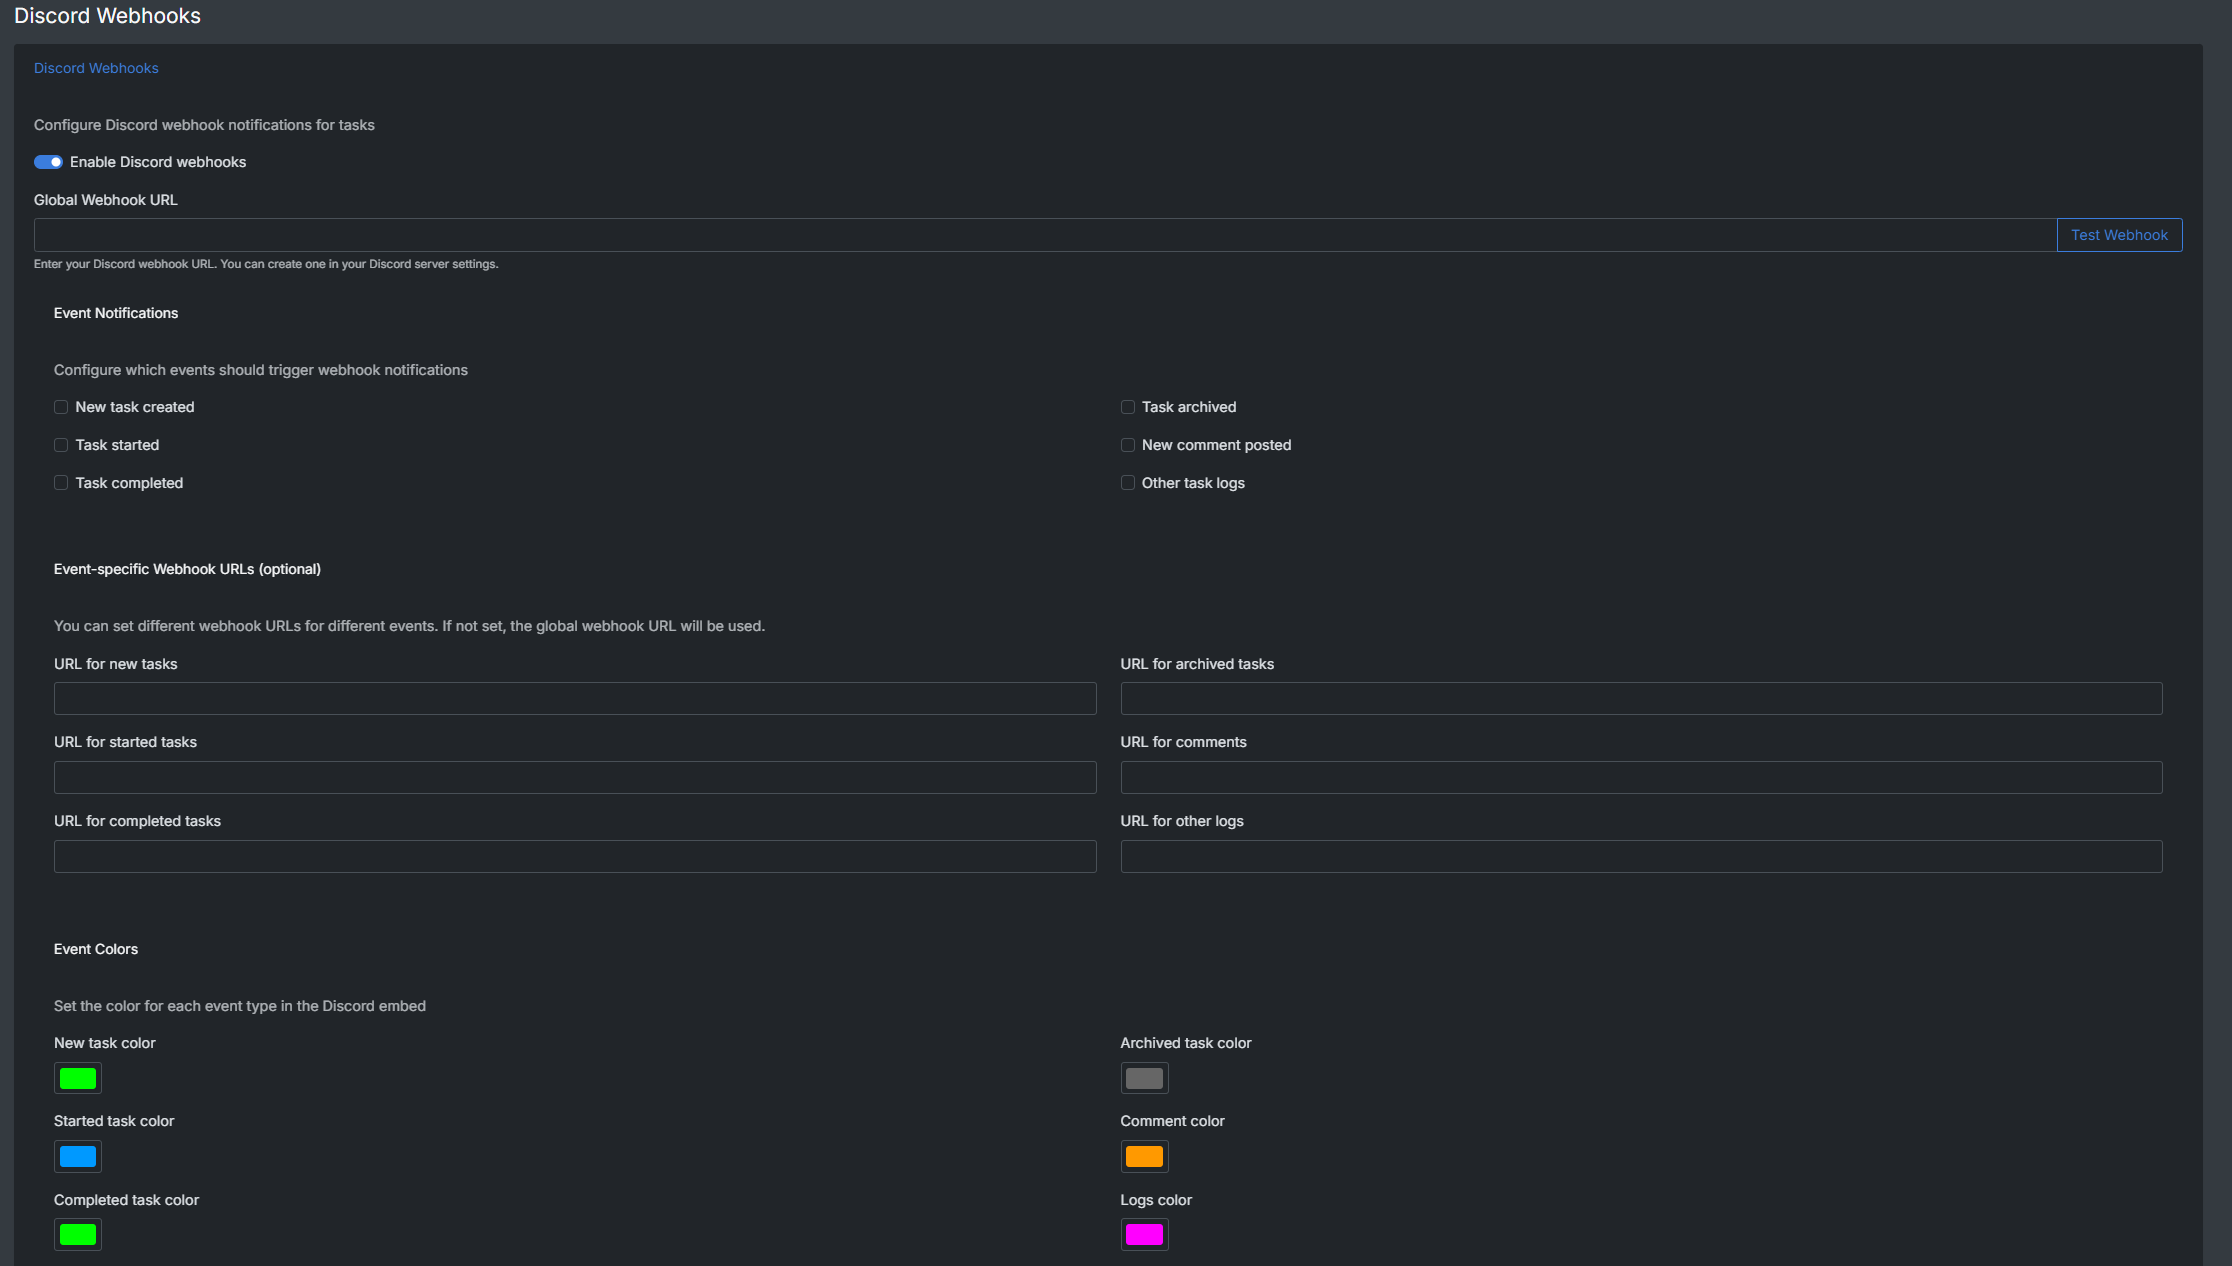Image resolution: width=2232 pixels, height=1266 pixels.
Task: Focus the URL for new tasks field
Action: 575,698
